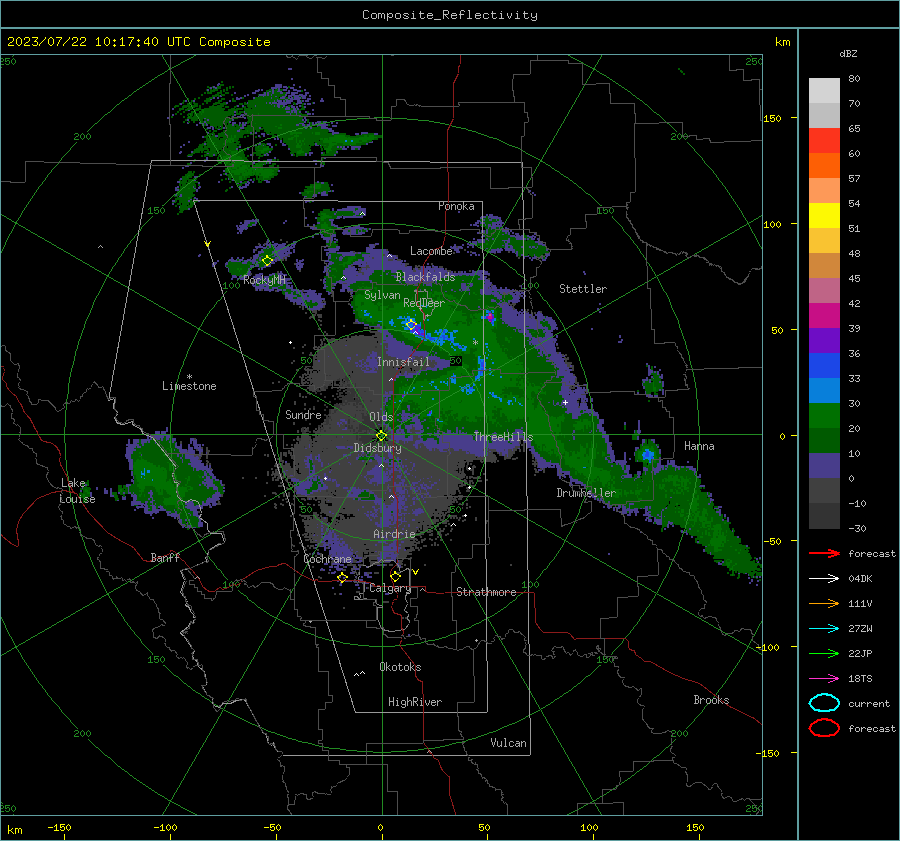The width and height of the screenshot is (900, 841).
Task: Click the Olds city label
Action: point(381,417)
